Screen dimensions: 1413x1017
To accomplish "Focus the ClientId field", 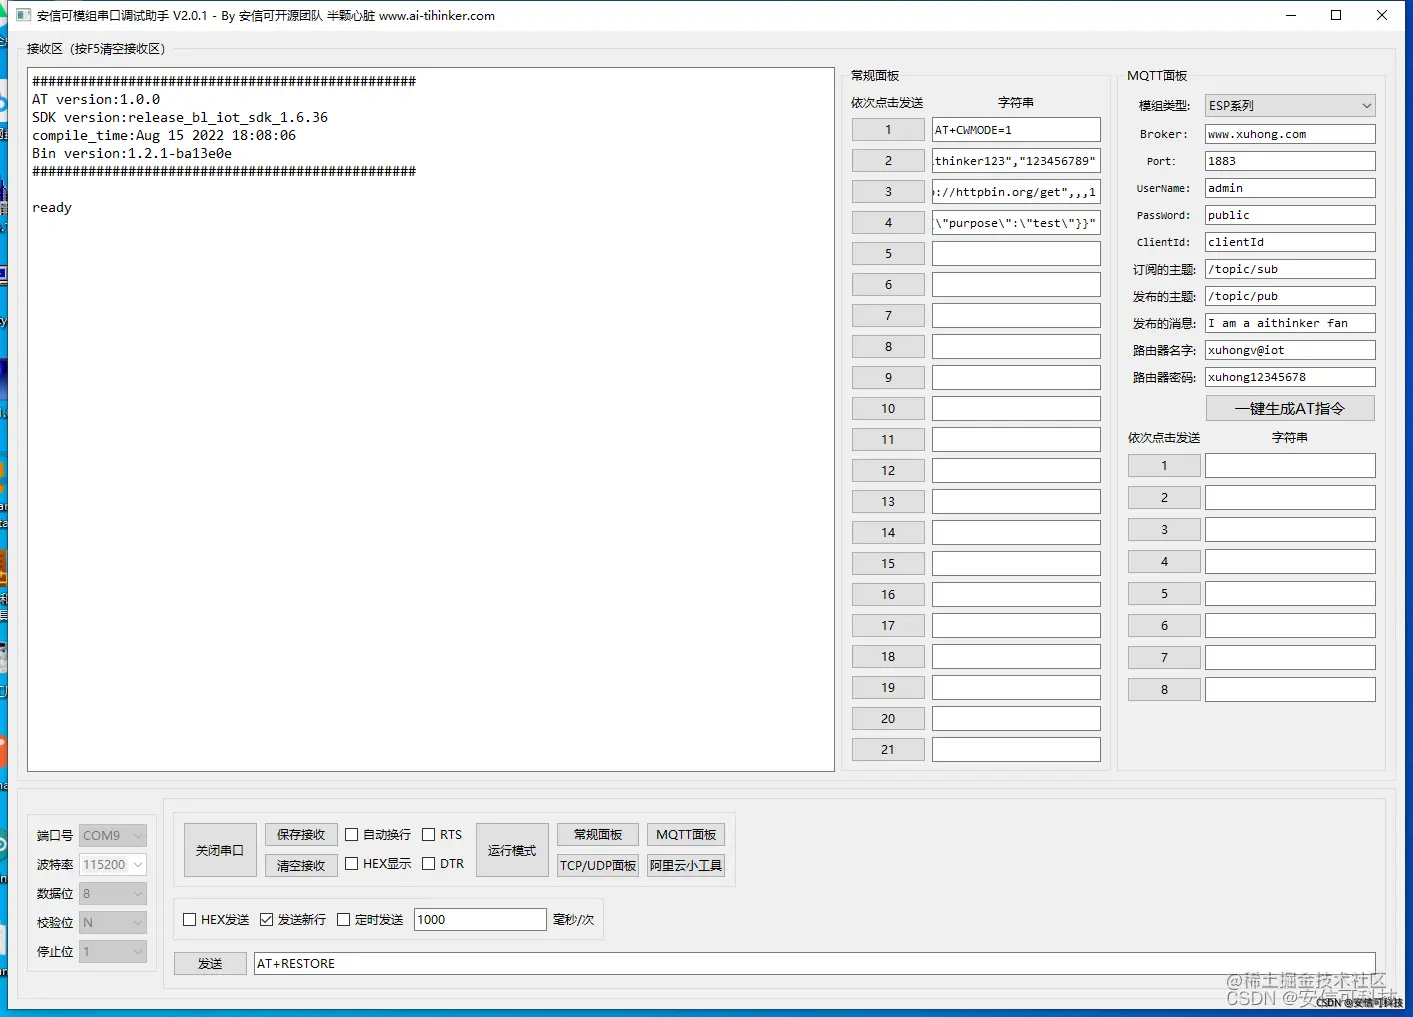I will [1290, 242].
